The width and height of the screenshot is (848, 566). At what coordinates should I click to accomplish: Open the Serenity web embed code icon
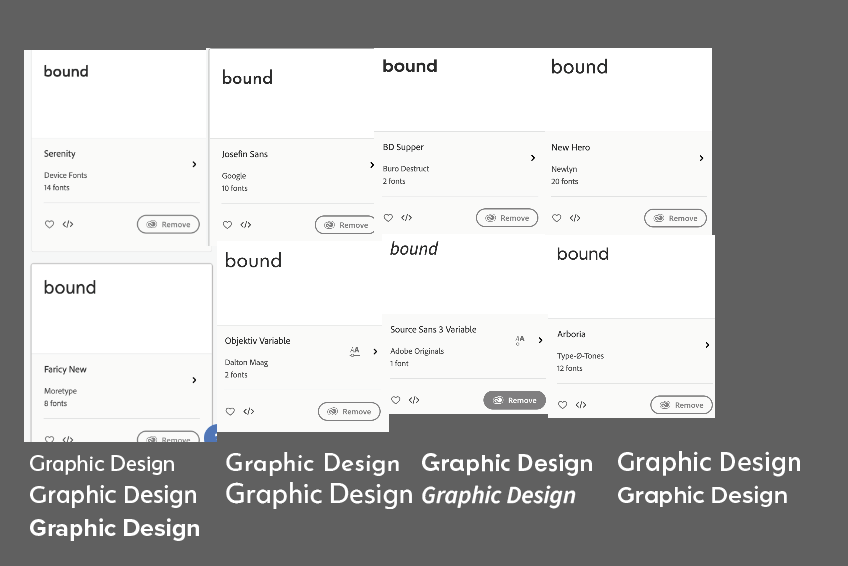(68, 224)
